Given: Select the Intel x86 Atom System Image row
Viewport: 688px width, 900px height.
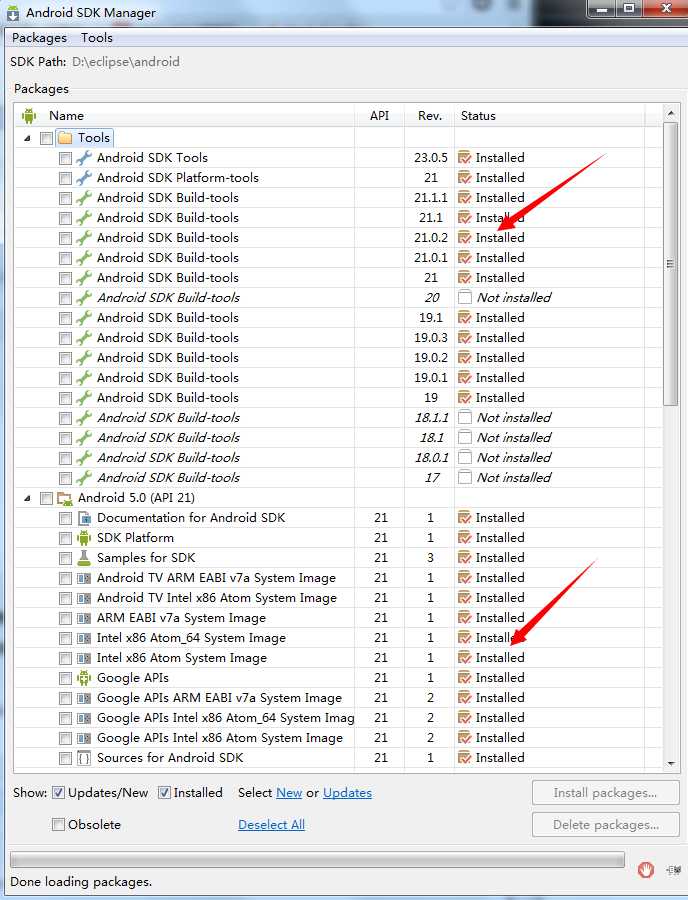Looking at the screenshot, I should pyautogui.click(x=182, y=658).
